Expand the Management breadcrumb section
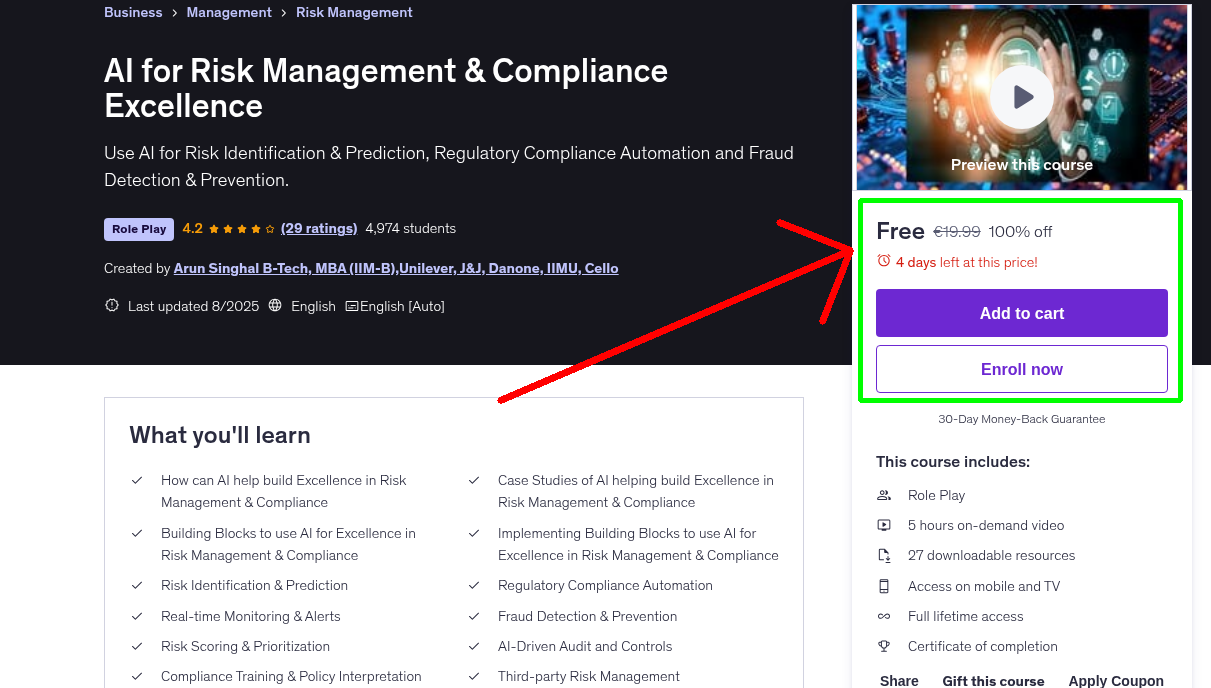This screenshot has height=688, width=1211. (229, 12)
